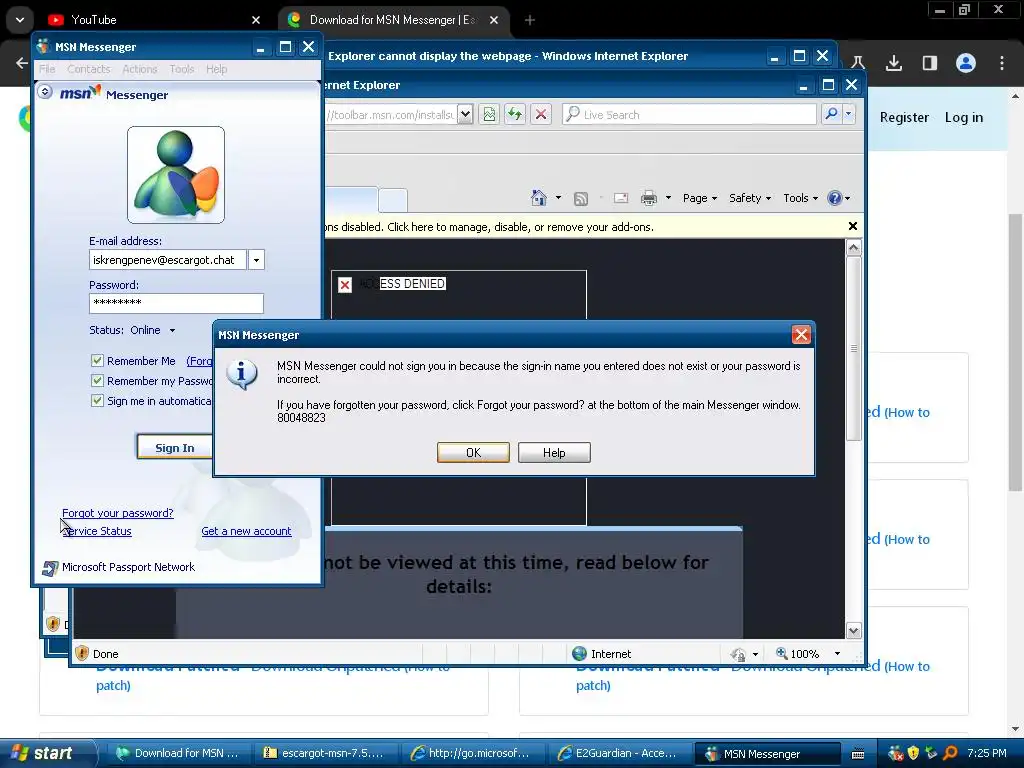Click Internet Explorer compatibility view icon
Viewport: 1024px width, 768px height.
pyautogui.click(x=489, y=114)
